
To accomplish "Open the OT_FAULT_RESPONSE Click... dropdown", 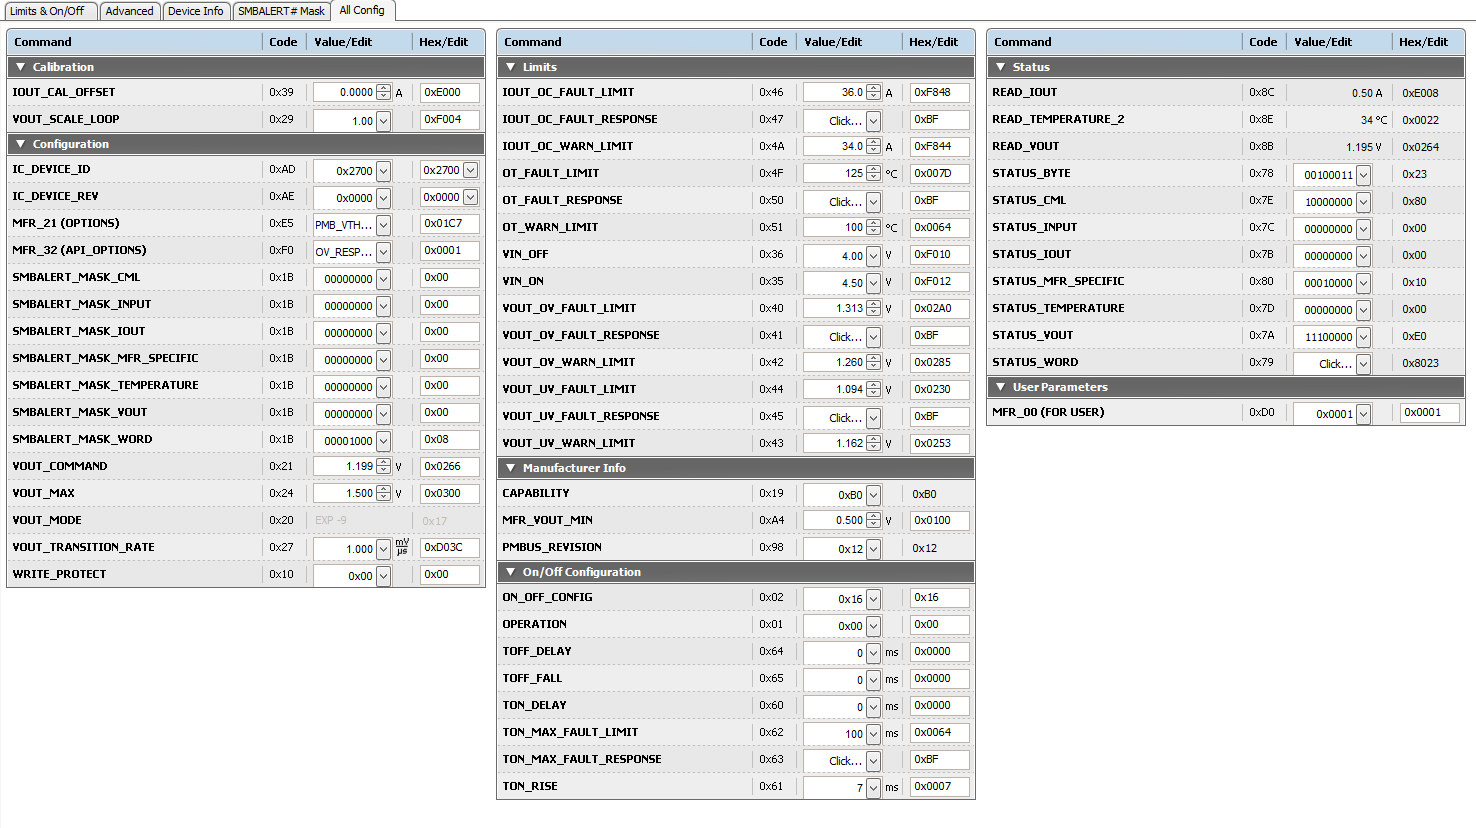I will tap(873, 202).
